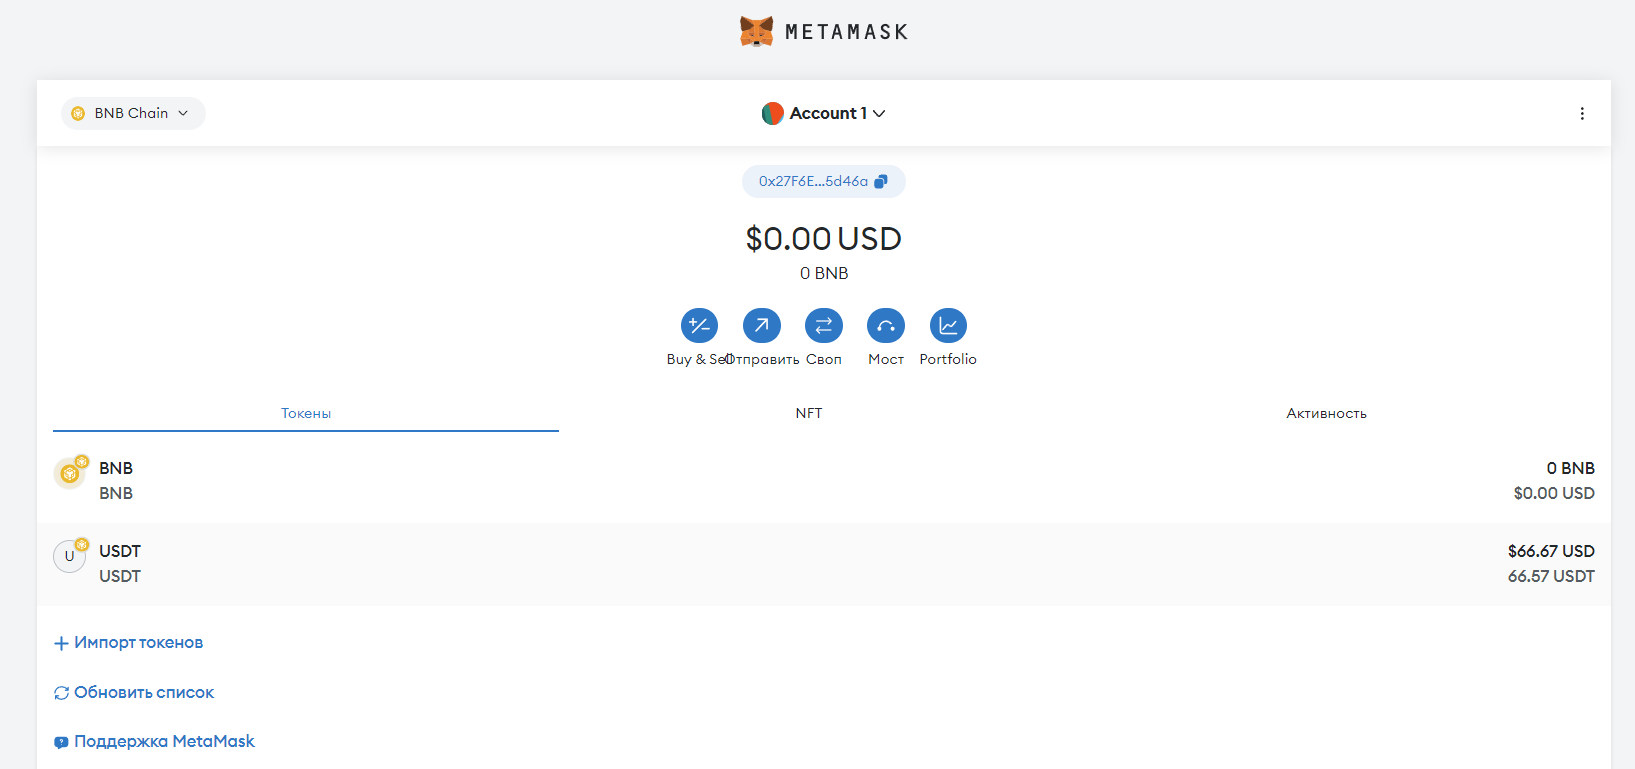Open the Account 1 selector dropdown
The image size is (1635, 769).
pos(824,114)
